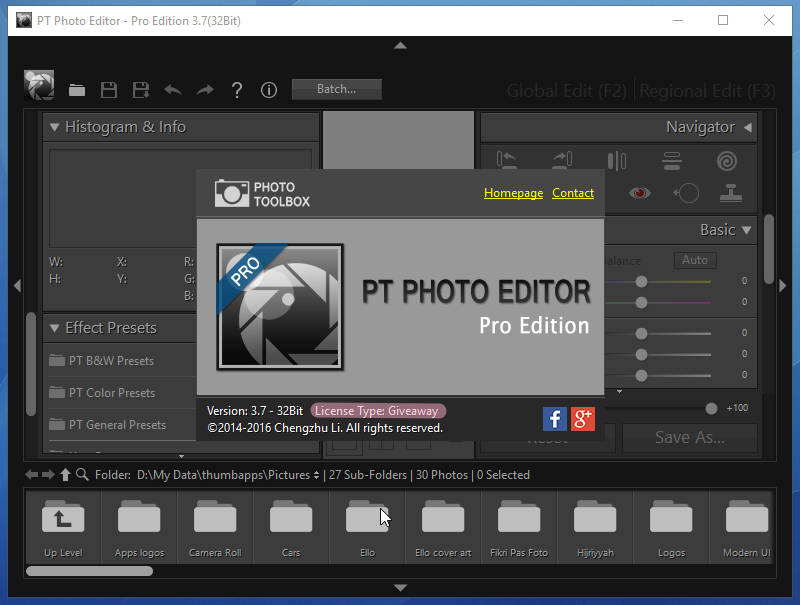Click the Open folder icon in toolbar
This screenshot has height=605, width=800.
pyautogui.click(x=77, y=90)
